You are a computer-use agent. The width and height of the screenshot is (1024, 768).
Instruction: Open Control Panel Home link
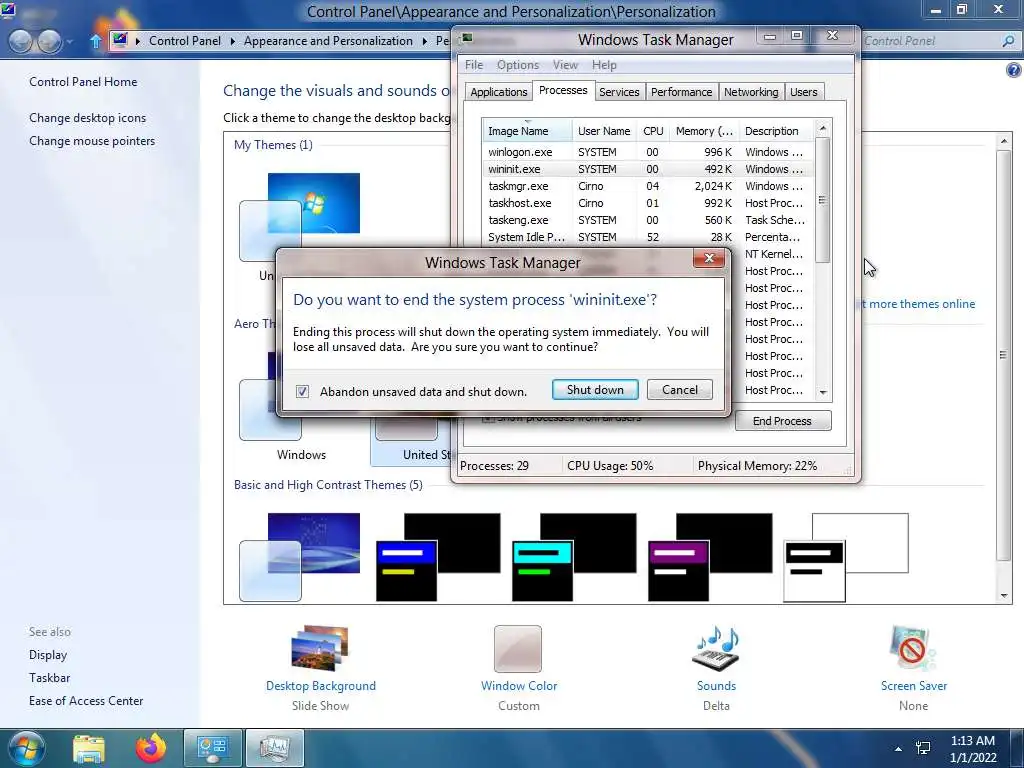point(83,82)
